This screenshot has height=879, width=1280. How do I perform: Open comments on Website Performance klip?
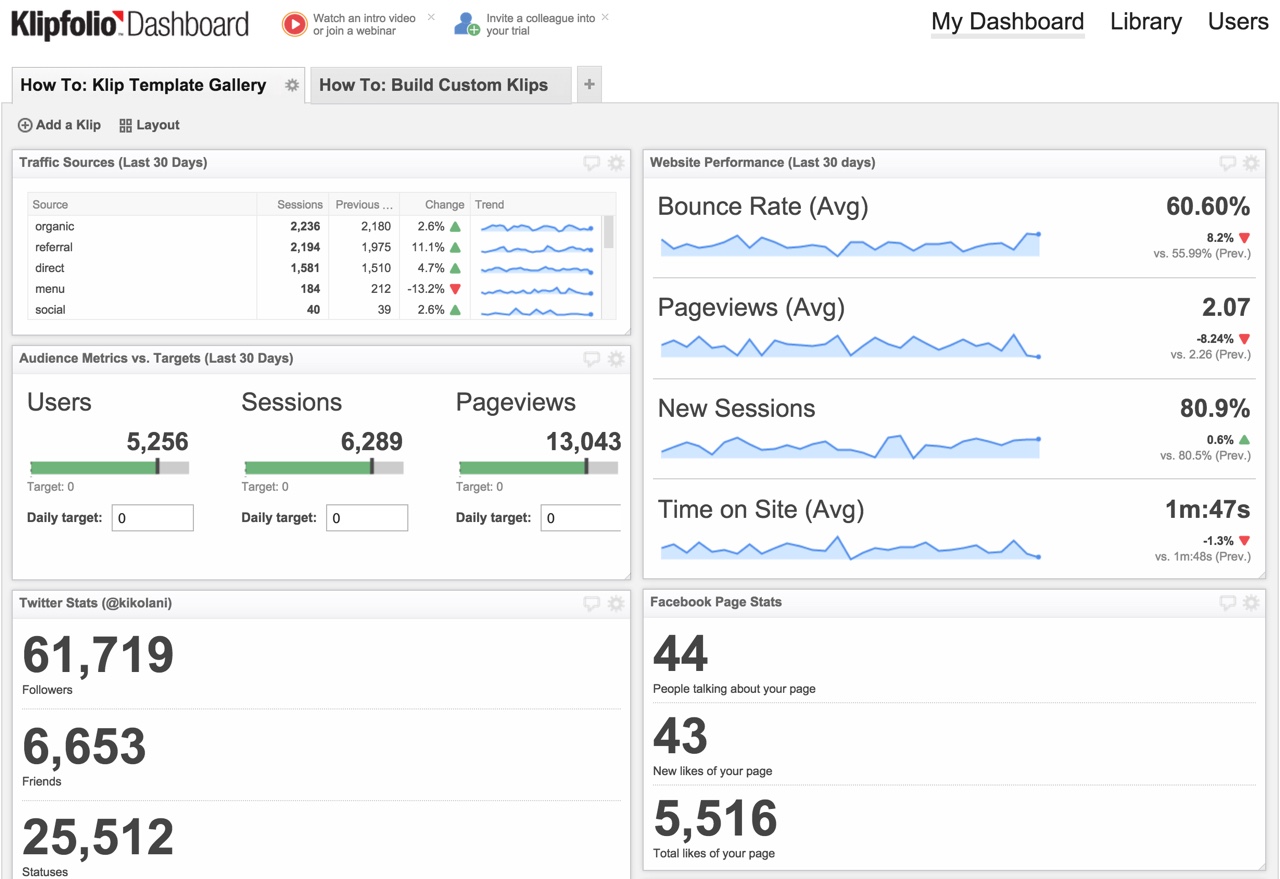1227,163
